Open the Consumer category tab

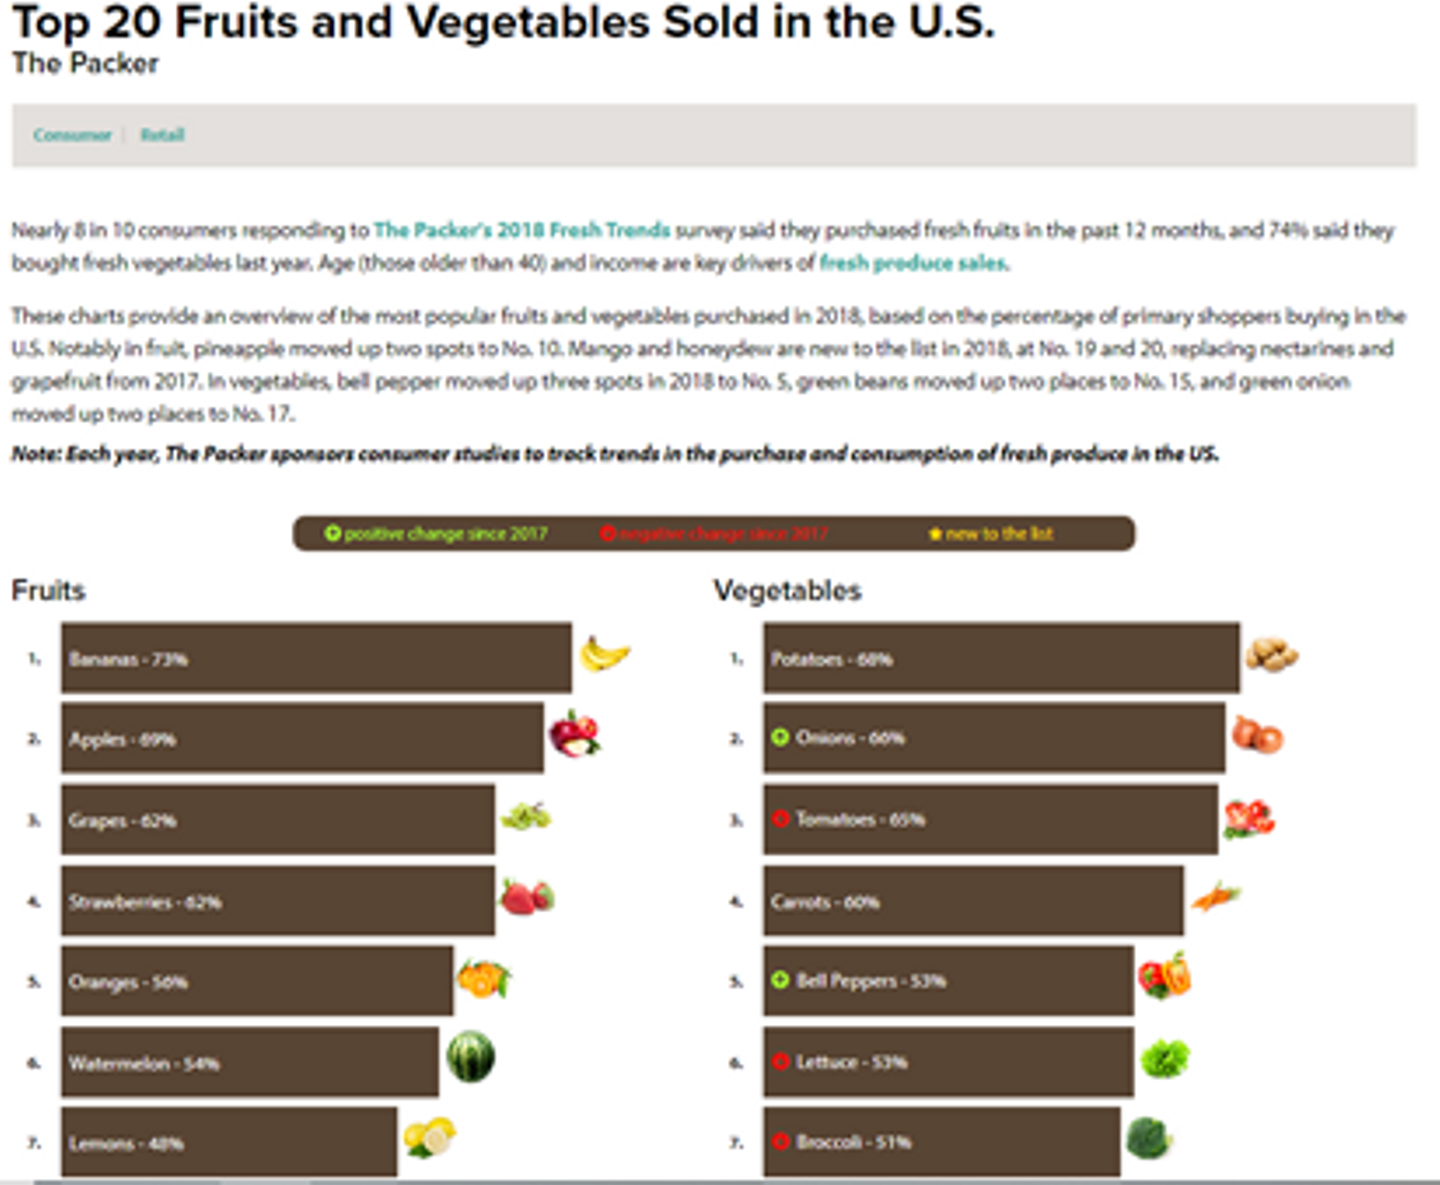(72, 135)
